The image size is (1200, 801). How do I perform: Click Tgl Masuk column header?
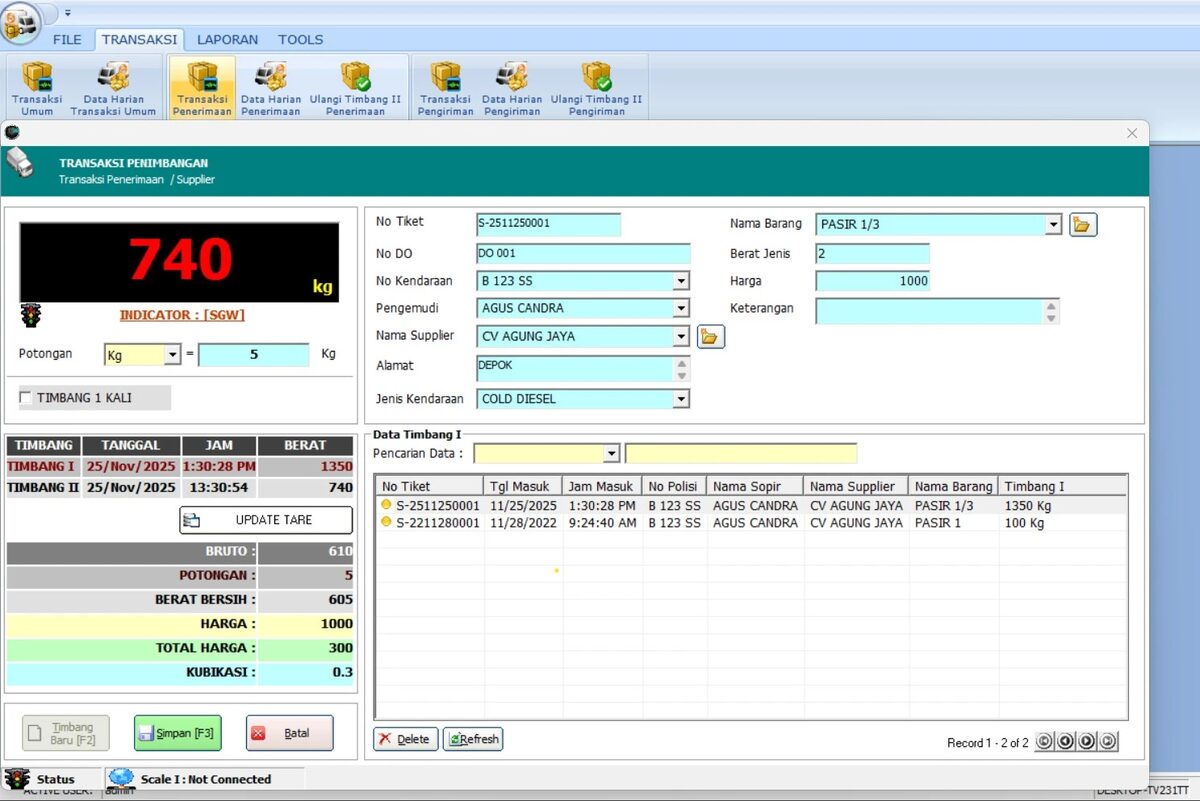tap(522, 486)
